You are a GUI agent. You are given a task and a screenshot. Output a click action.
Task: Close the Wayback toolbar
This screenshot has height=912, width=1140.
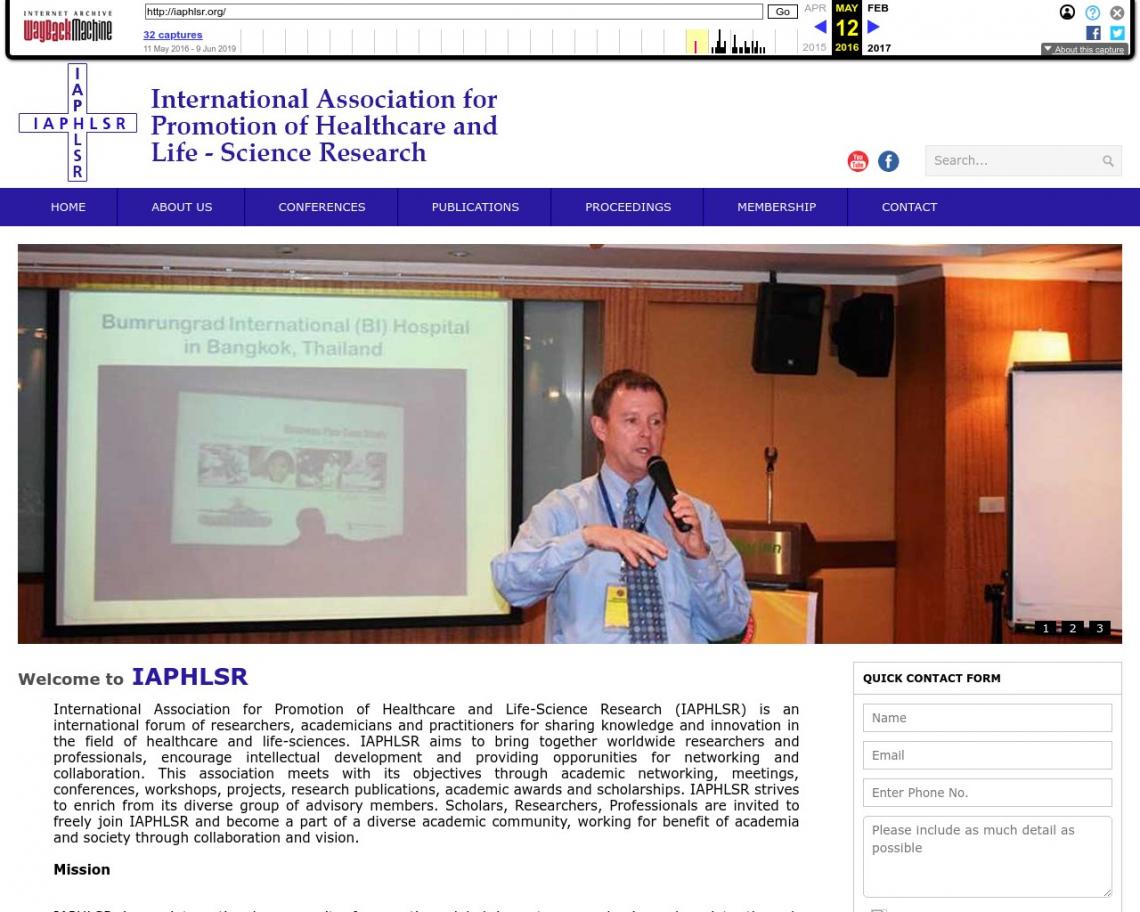1117,12
